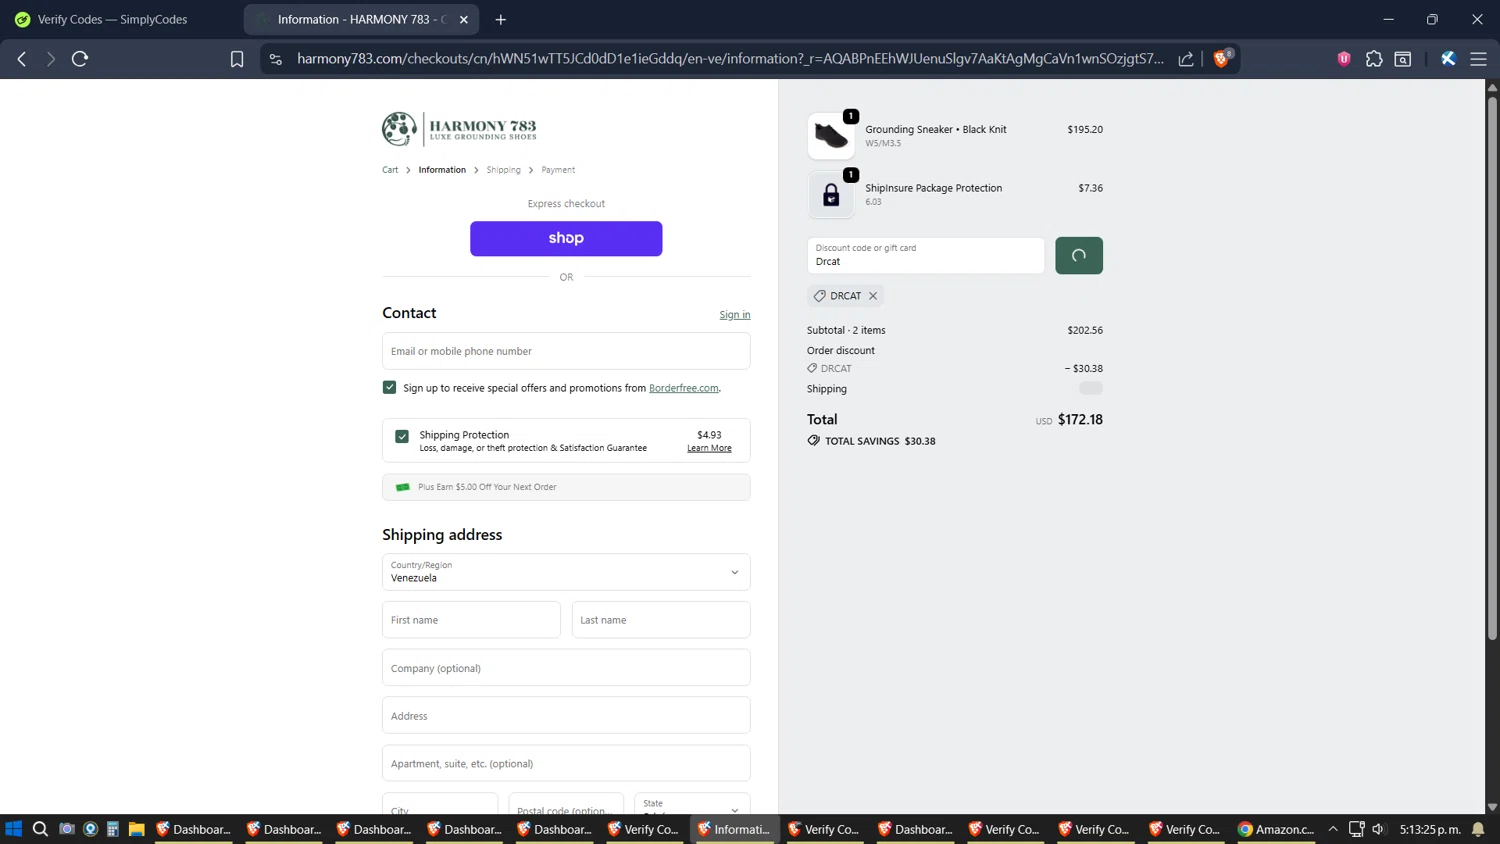1500x844 pixels.
Task: Click the green apply discount button
Action: point(1079,255)
